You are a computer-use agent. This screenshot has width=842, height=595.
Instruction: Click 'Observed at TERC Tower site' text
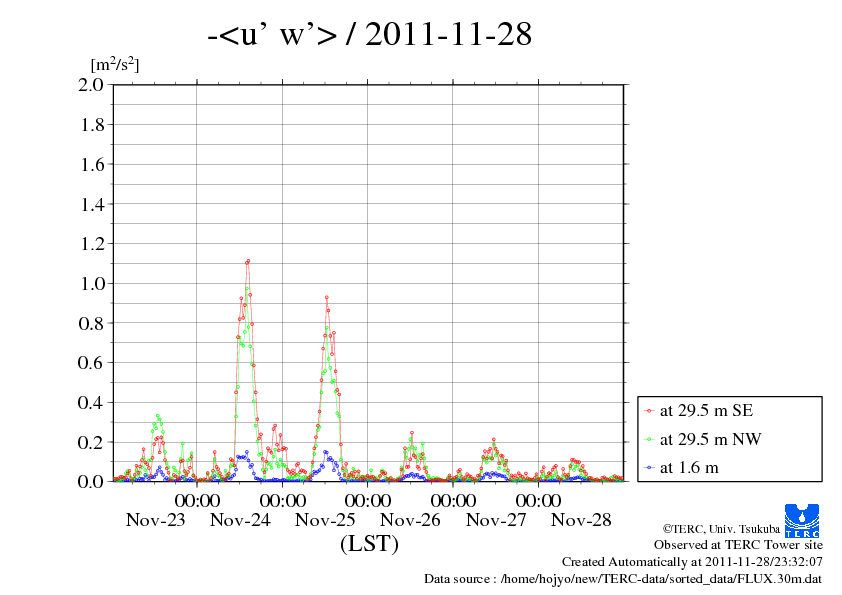(x=738, y=545)
